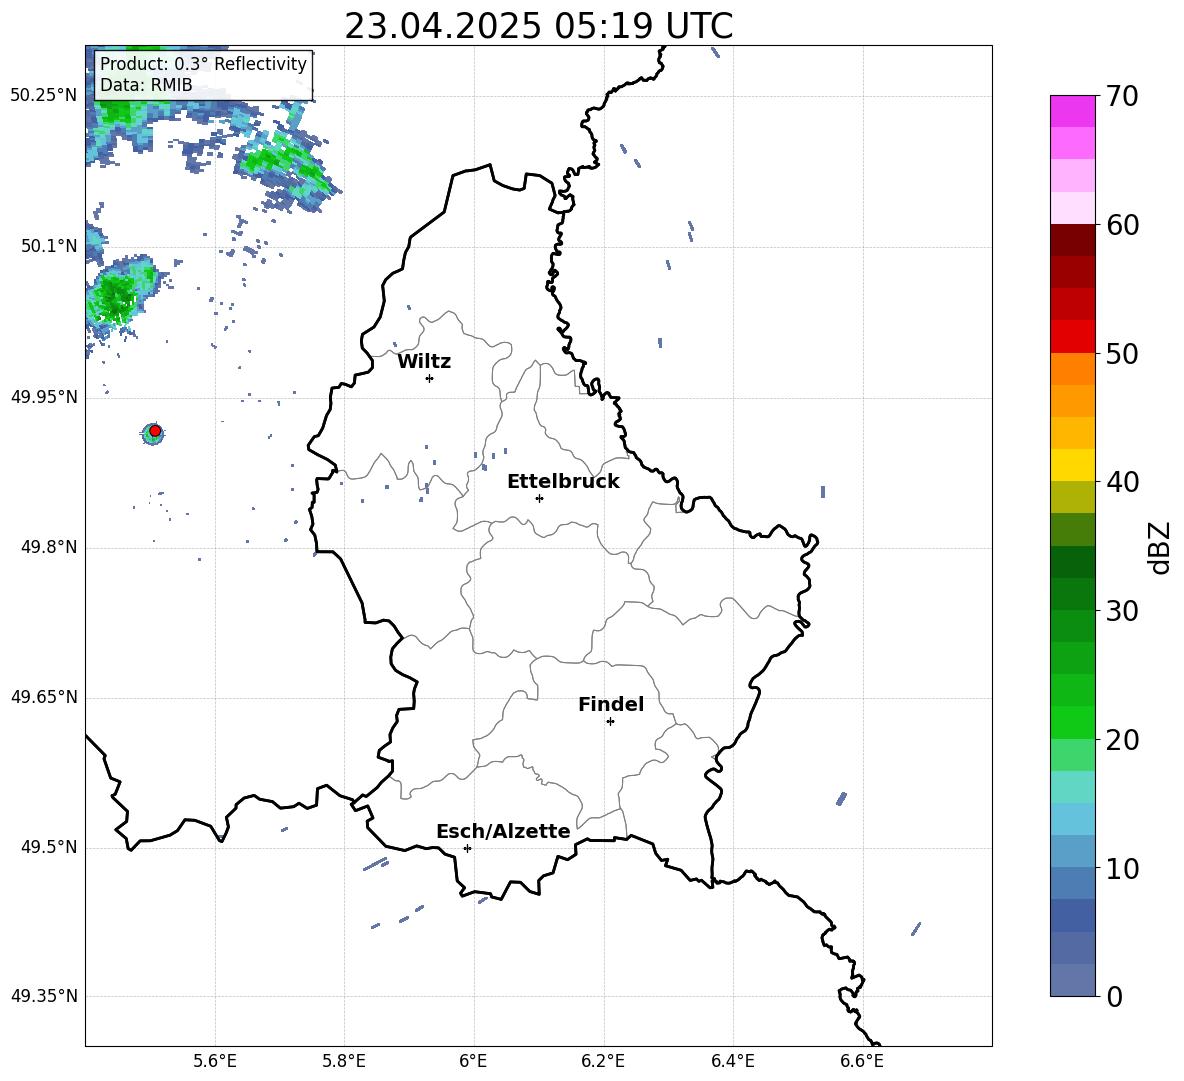This screenshot has height=1081, width=1184.
Task: Click the 49.95°N latitude label
Action: (x=44, y=397)
